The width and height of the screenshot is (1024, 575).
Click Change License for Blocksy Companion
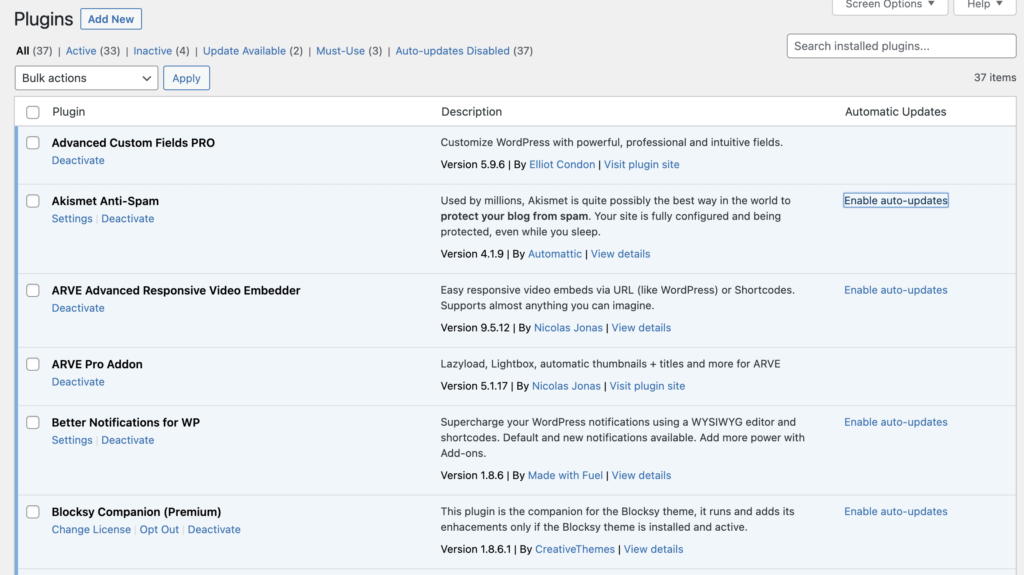(x=91, y=529)
